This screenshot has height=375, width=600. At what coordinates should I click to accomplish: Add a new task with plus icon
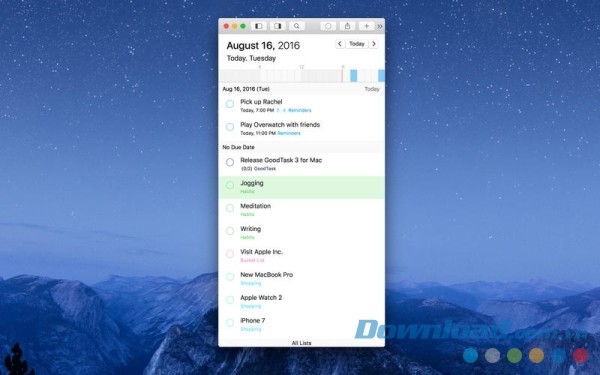[366, 26]
